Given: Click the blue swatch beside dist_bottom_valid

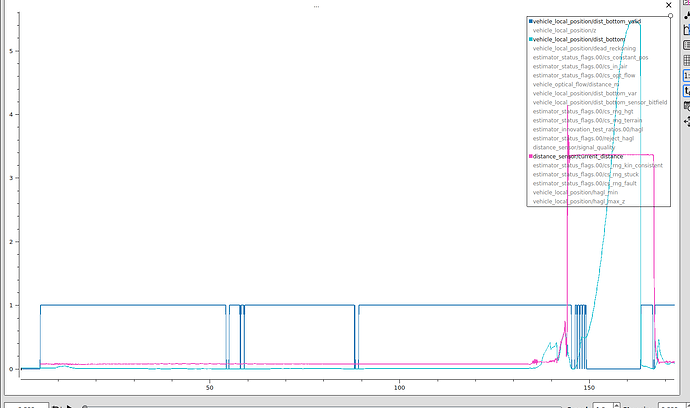Looking at the screenshot, I should point(530,21).
